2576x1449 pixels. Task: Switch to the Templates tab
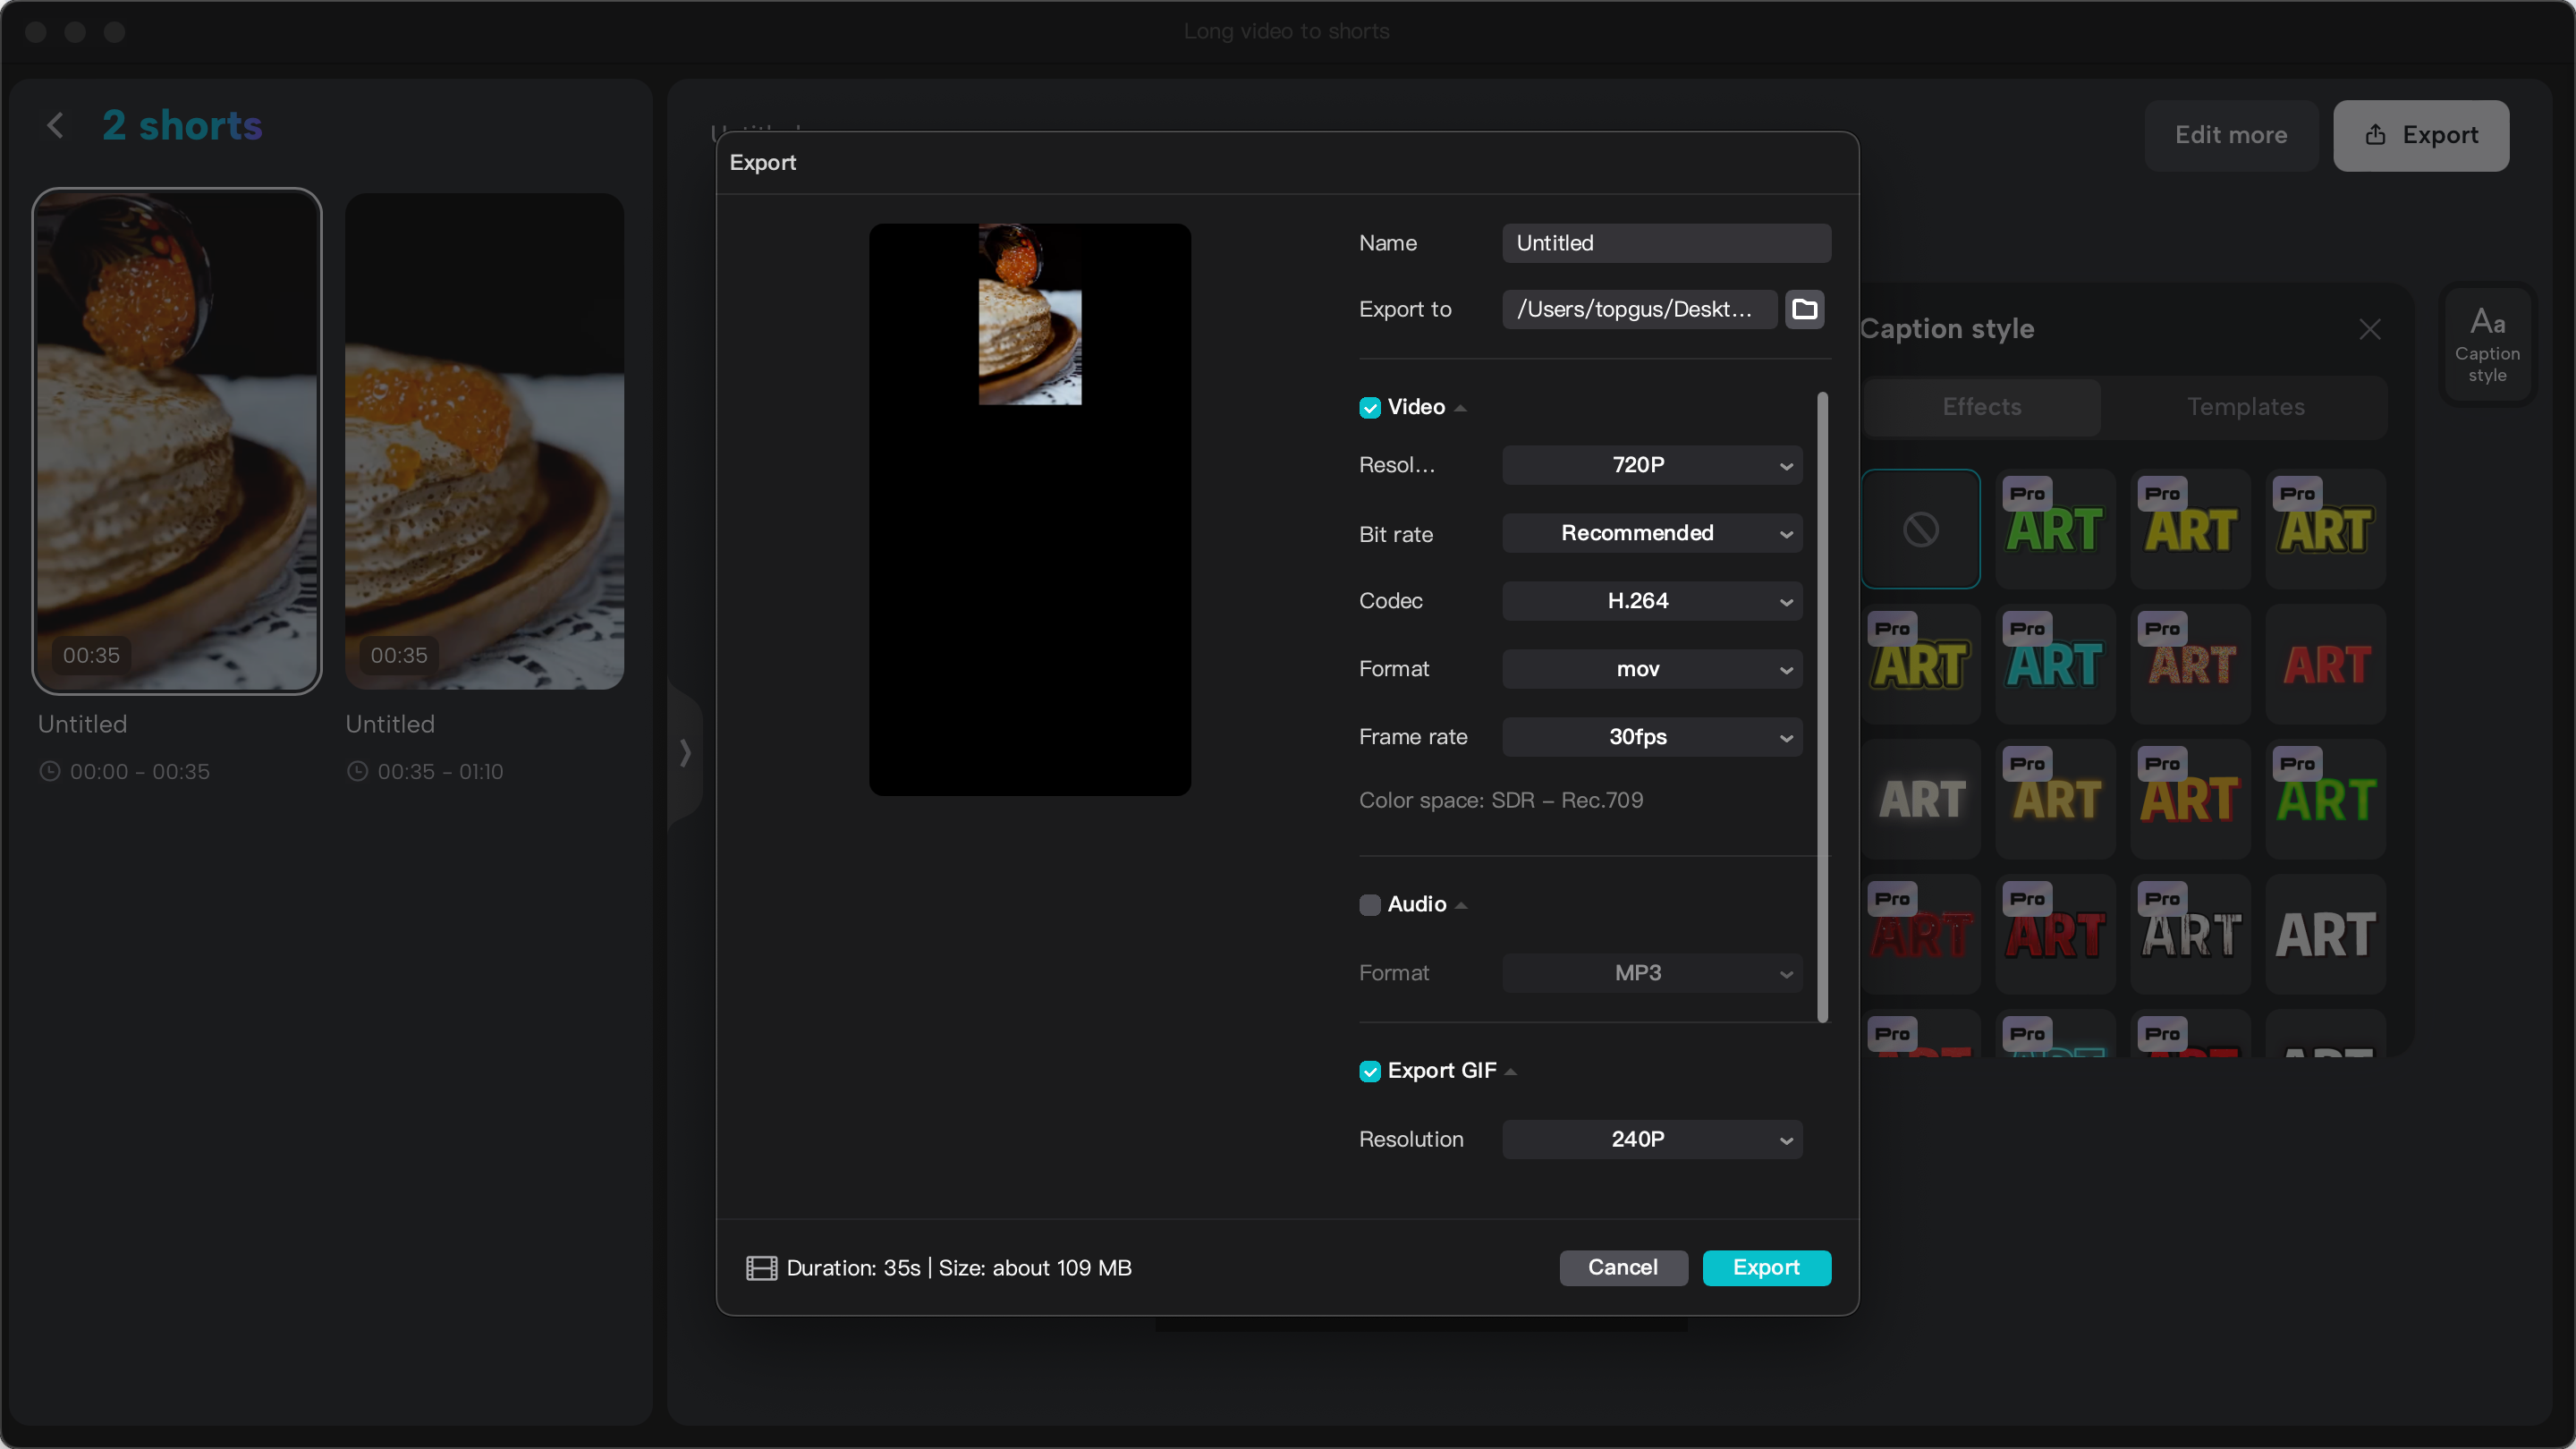(x=2245, y=407)
